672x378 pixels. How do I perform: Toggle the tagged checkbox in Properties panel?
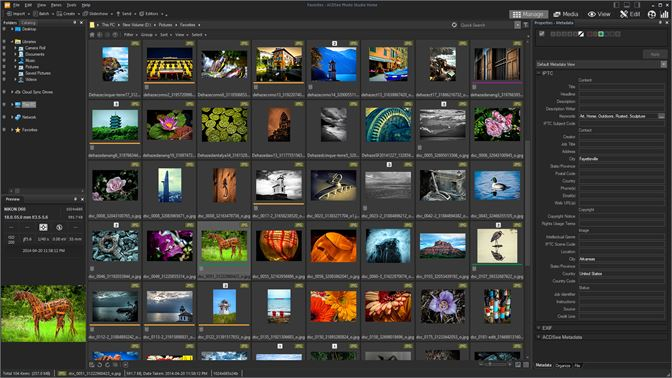tap(542, 34)
